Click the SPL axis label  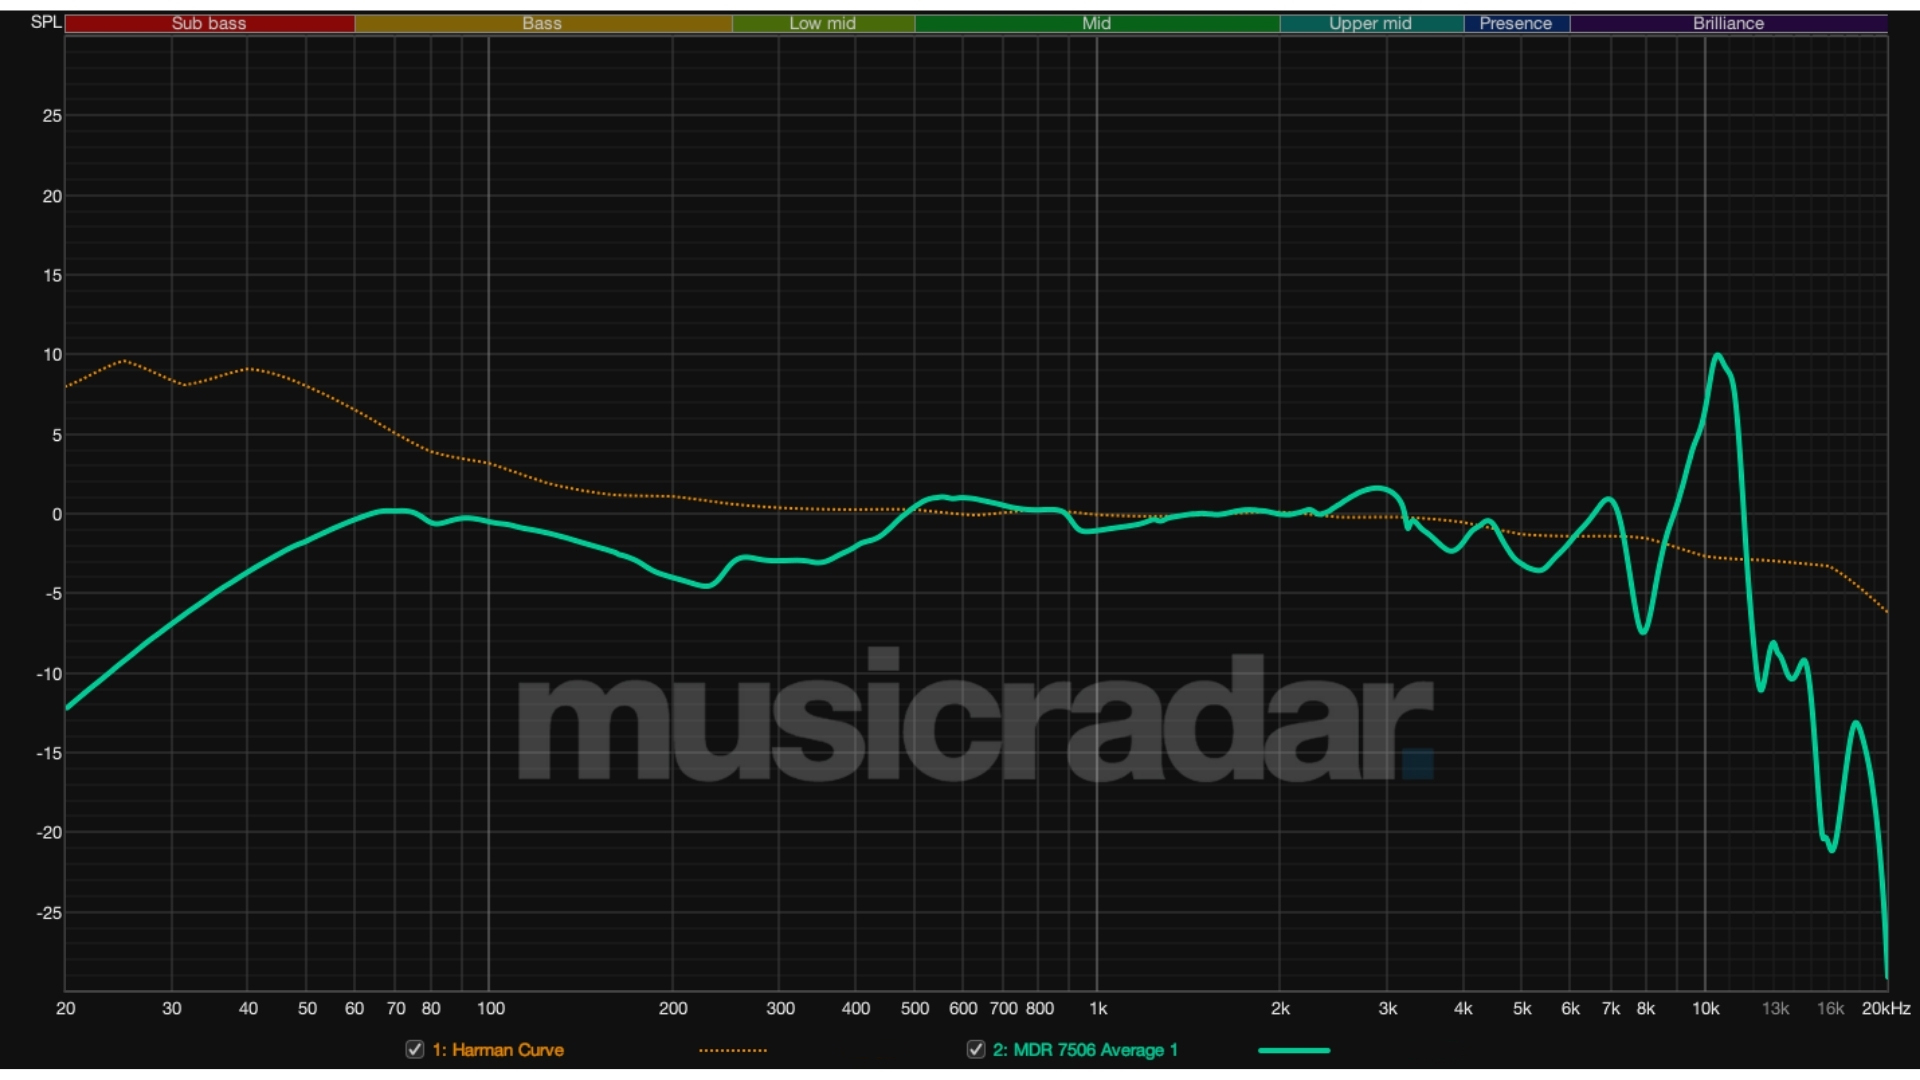point(45,20)
